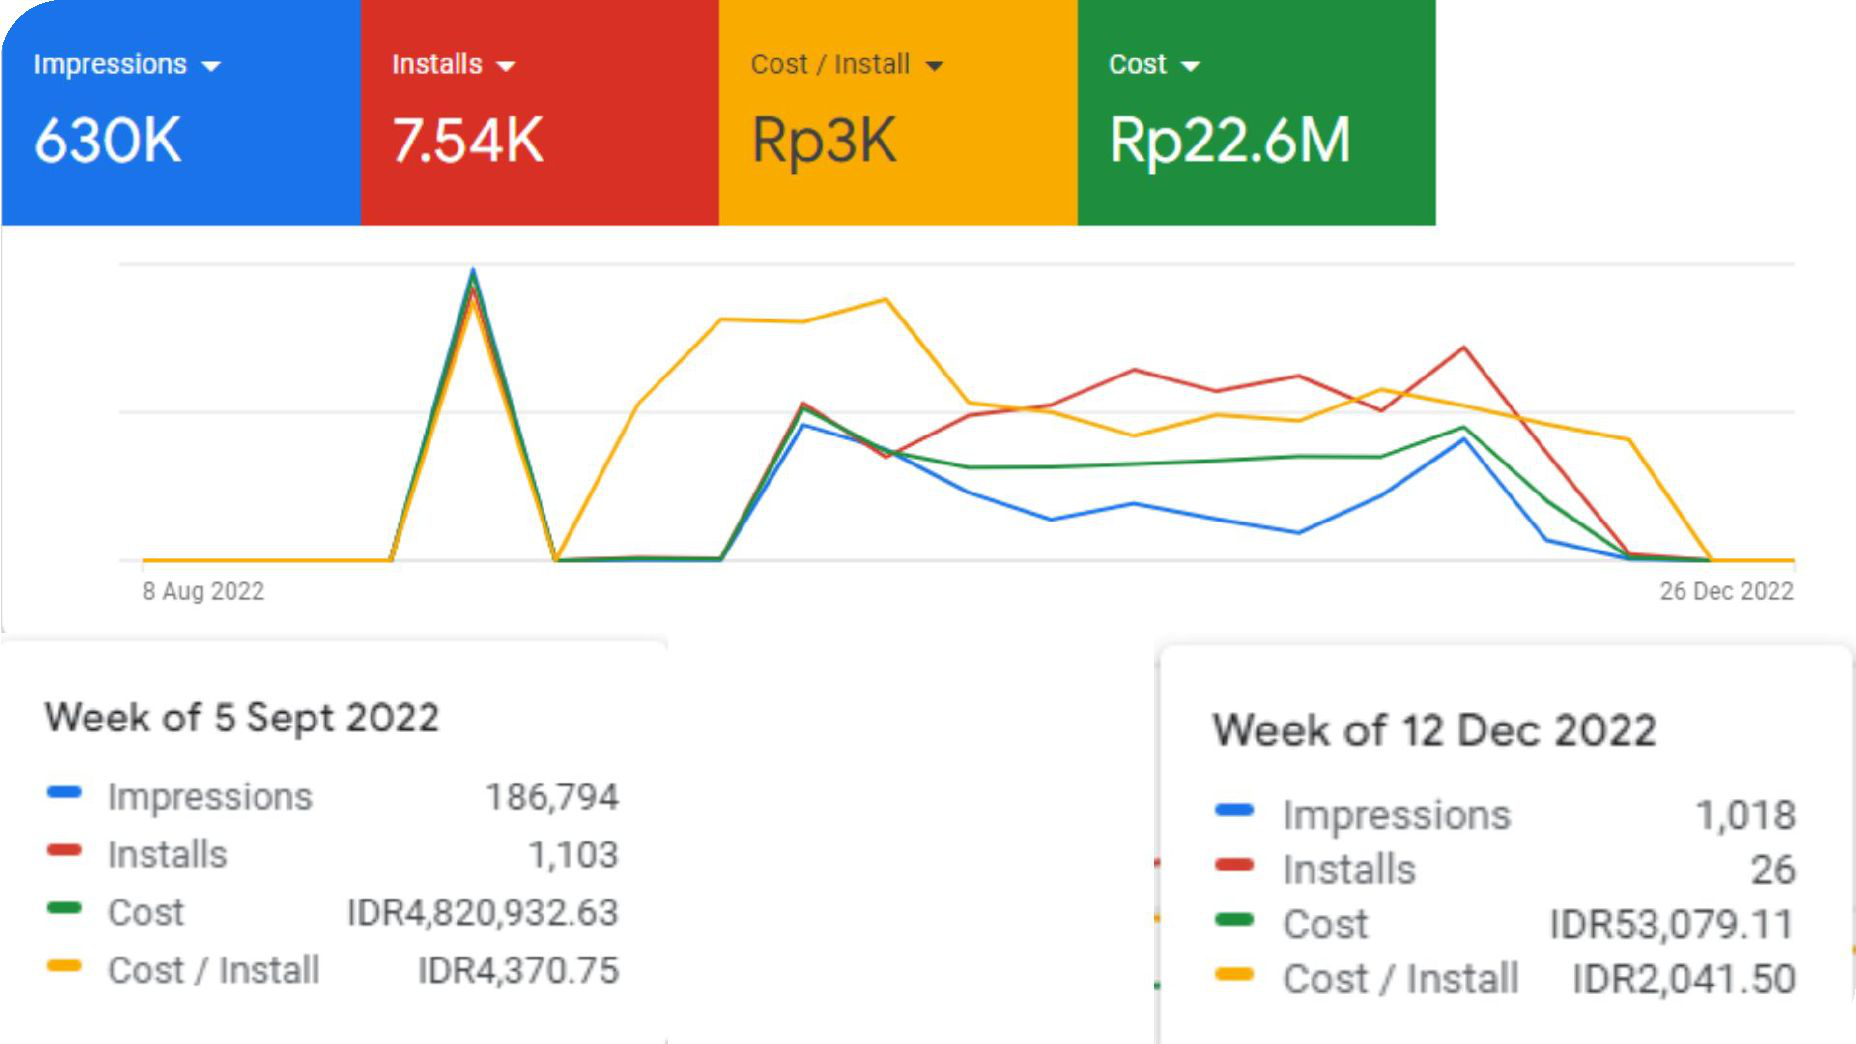Click blue Impressions swatch in 5 Sept tooltip
Viewport: 1856px width, 1044px height.
coord(64,792)
